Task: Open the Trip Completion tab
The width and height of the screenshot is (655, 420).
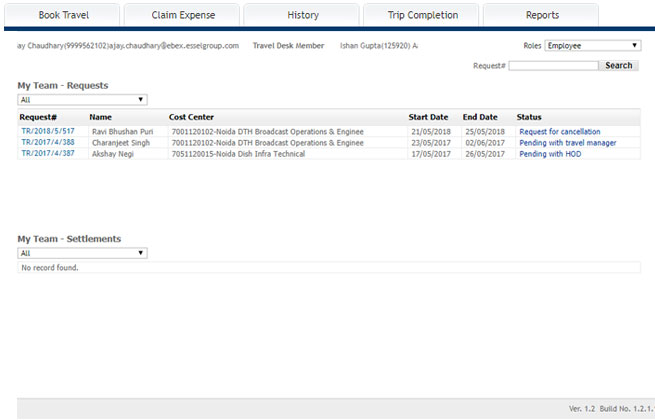Action: click(421, 15)
